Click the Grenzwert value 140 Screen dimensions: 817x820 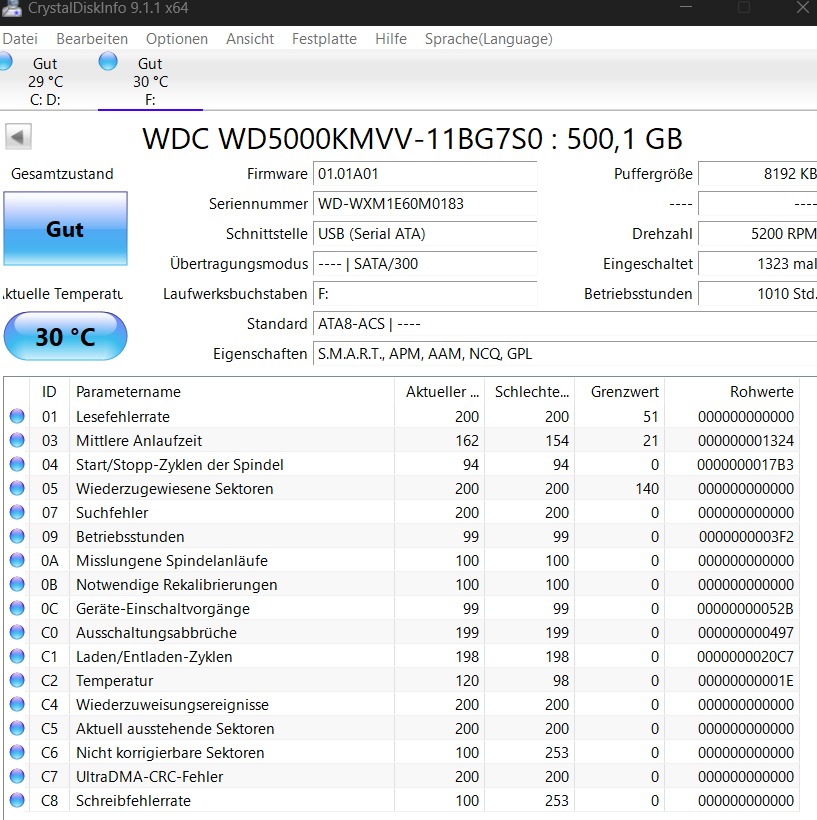click(647, 489)
